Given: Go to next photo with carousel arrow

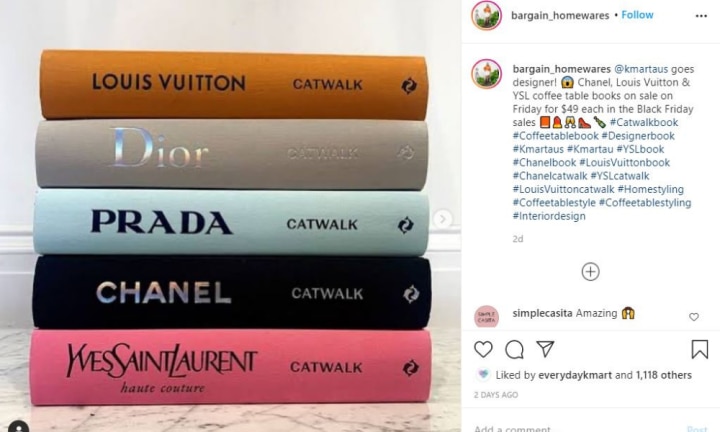Looking at the screenshot, I should pyautogui.click(x=443, y=219).
